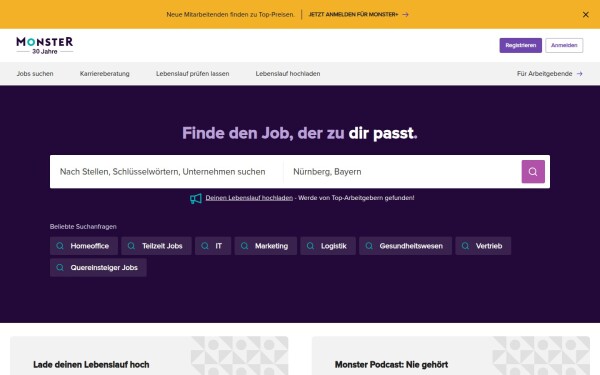Click the magnifier search submit button

tap(533, 171)
